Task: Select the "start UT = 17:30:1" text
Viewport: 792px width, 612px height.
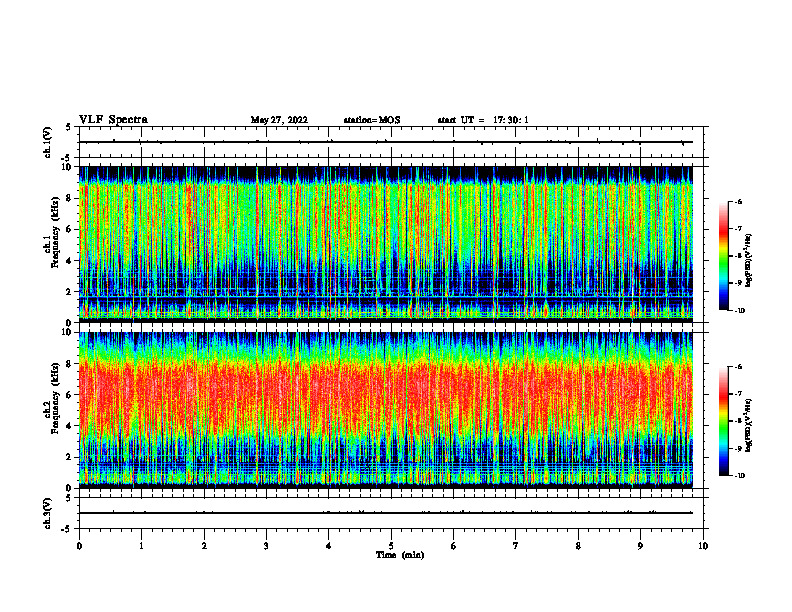Action: (483, 120)
